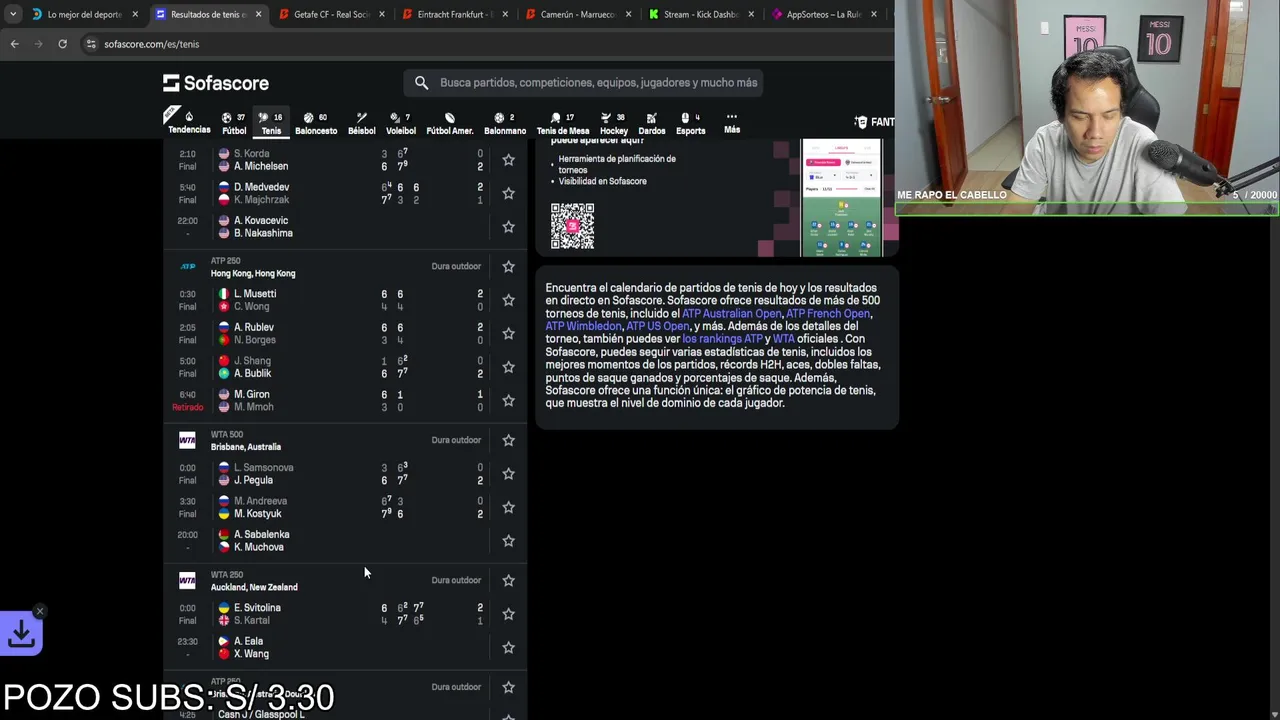Open the Béisbol section

pyautogui.click(x=361, y=123)
